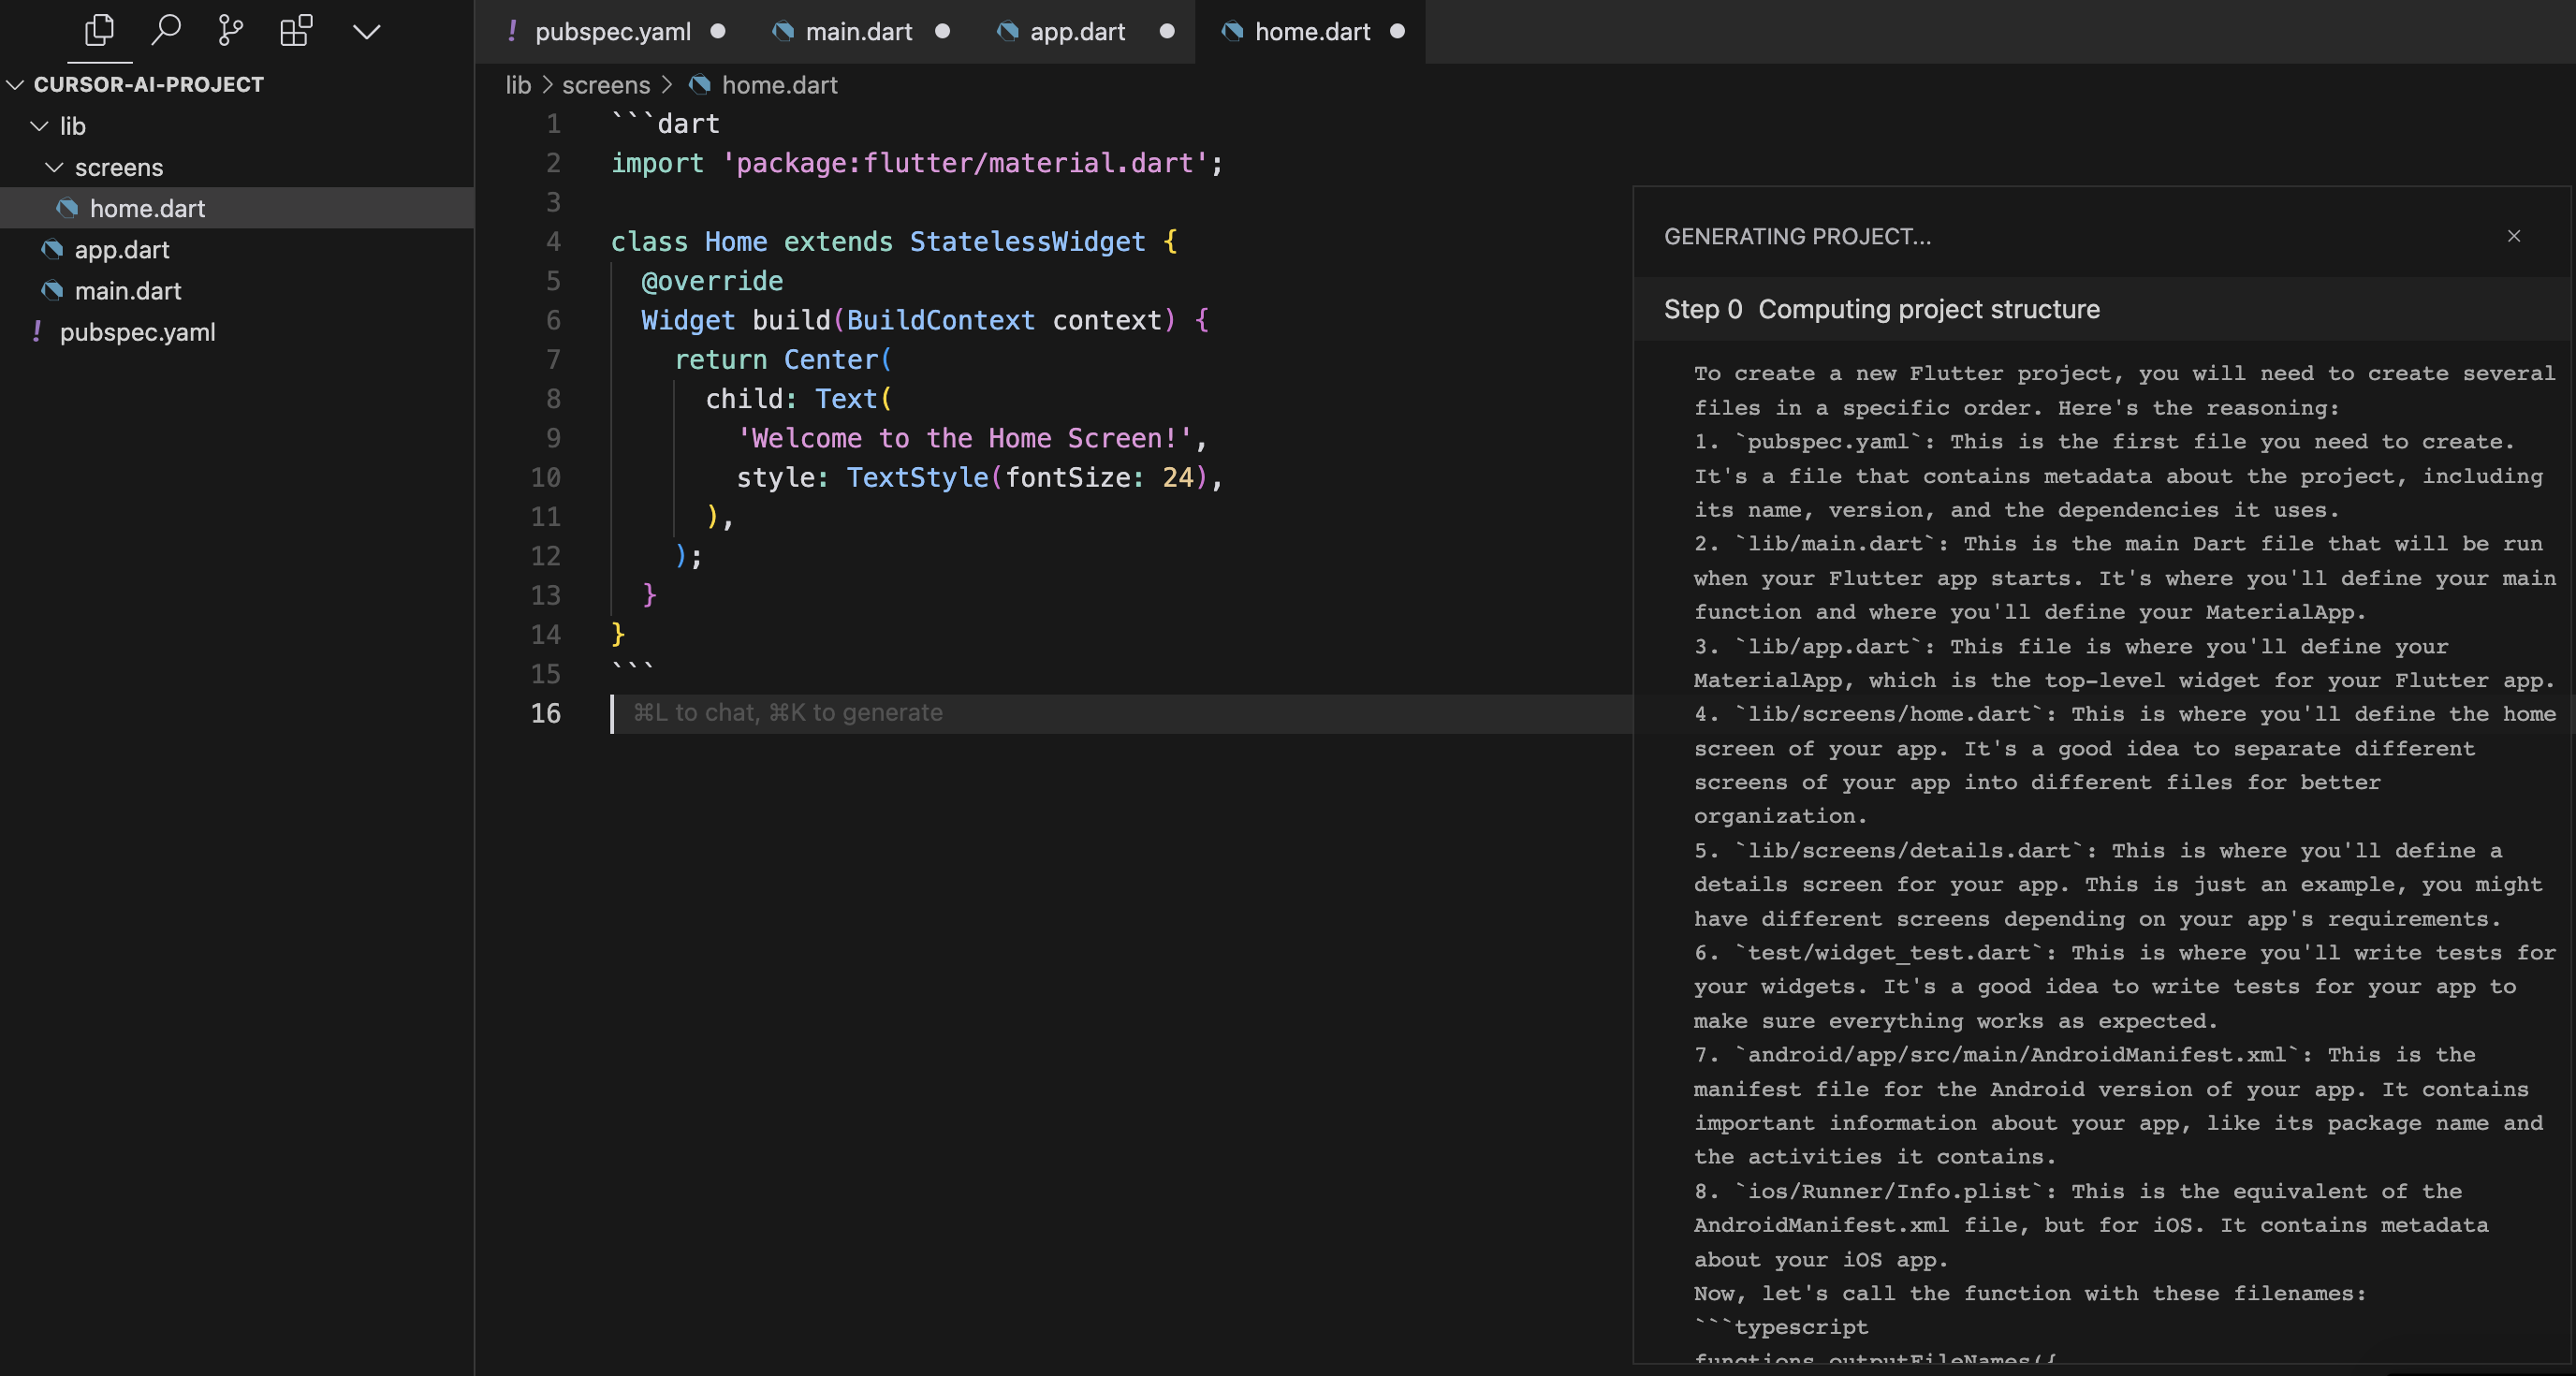Open pubspec.yaml in the file tree
Viewport: 2576px width, 1376px height.
[237, 332]
